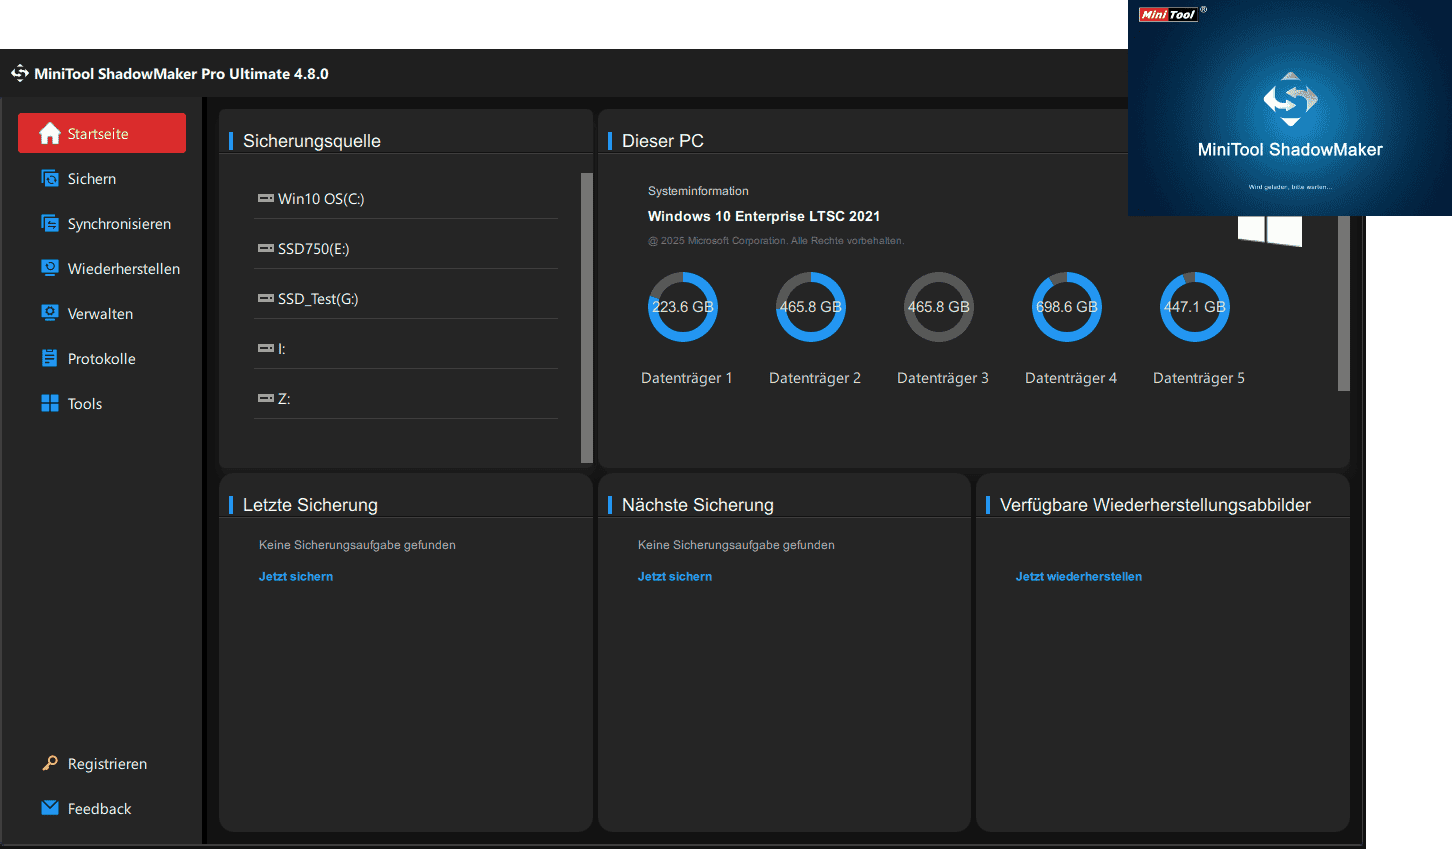
Task: Click the Dieser PC panel scrollbar
Action: point(1344,303)
